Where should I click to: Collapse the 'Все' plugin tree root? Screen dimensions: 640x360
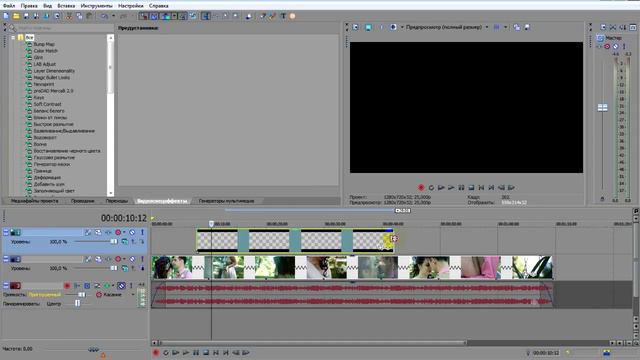tap(13, 37)
